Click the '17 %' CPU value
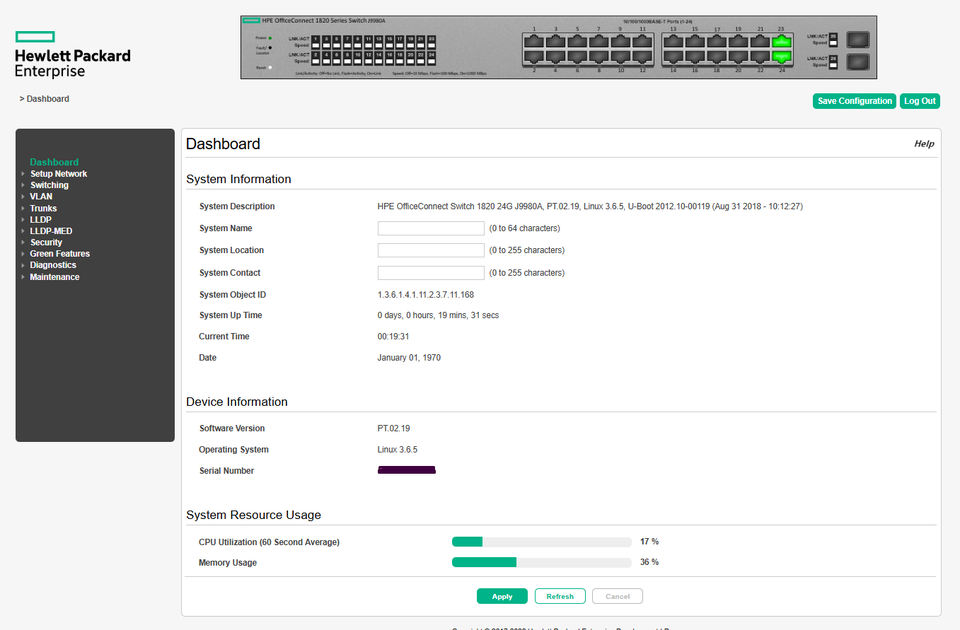 pos(649,541)
